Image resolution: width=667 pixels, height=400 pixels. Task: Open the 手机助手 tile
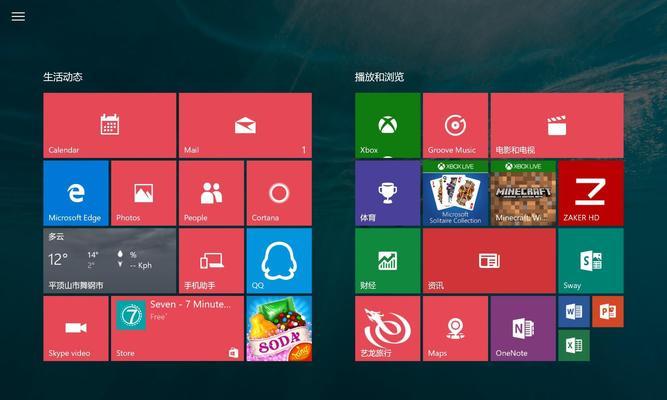pos(211,261)
